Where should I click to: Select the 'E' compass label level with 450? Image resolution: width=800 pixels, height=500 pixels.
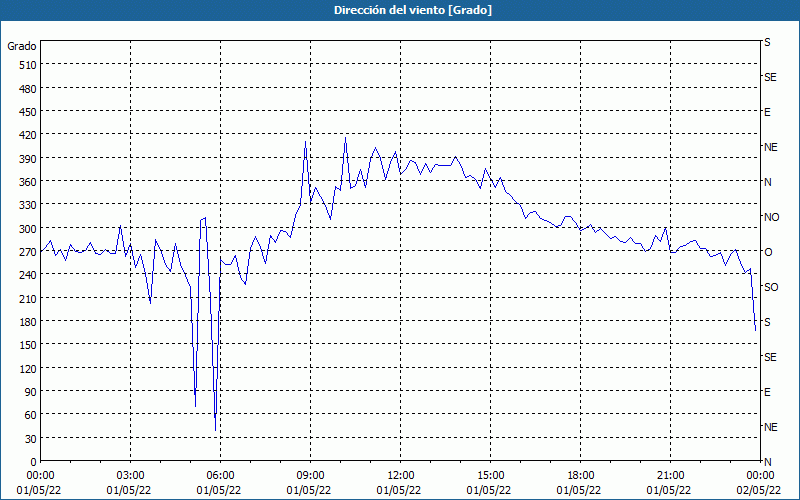[x=767, y=112]
